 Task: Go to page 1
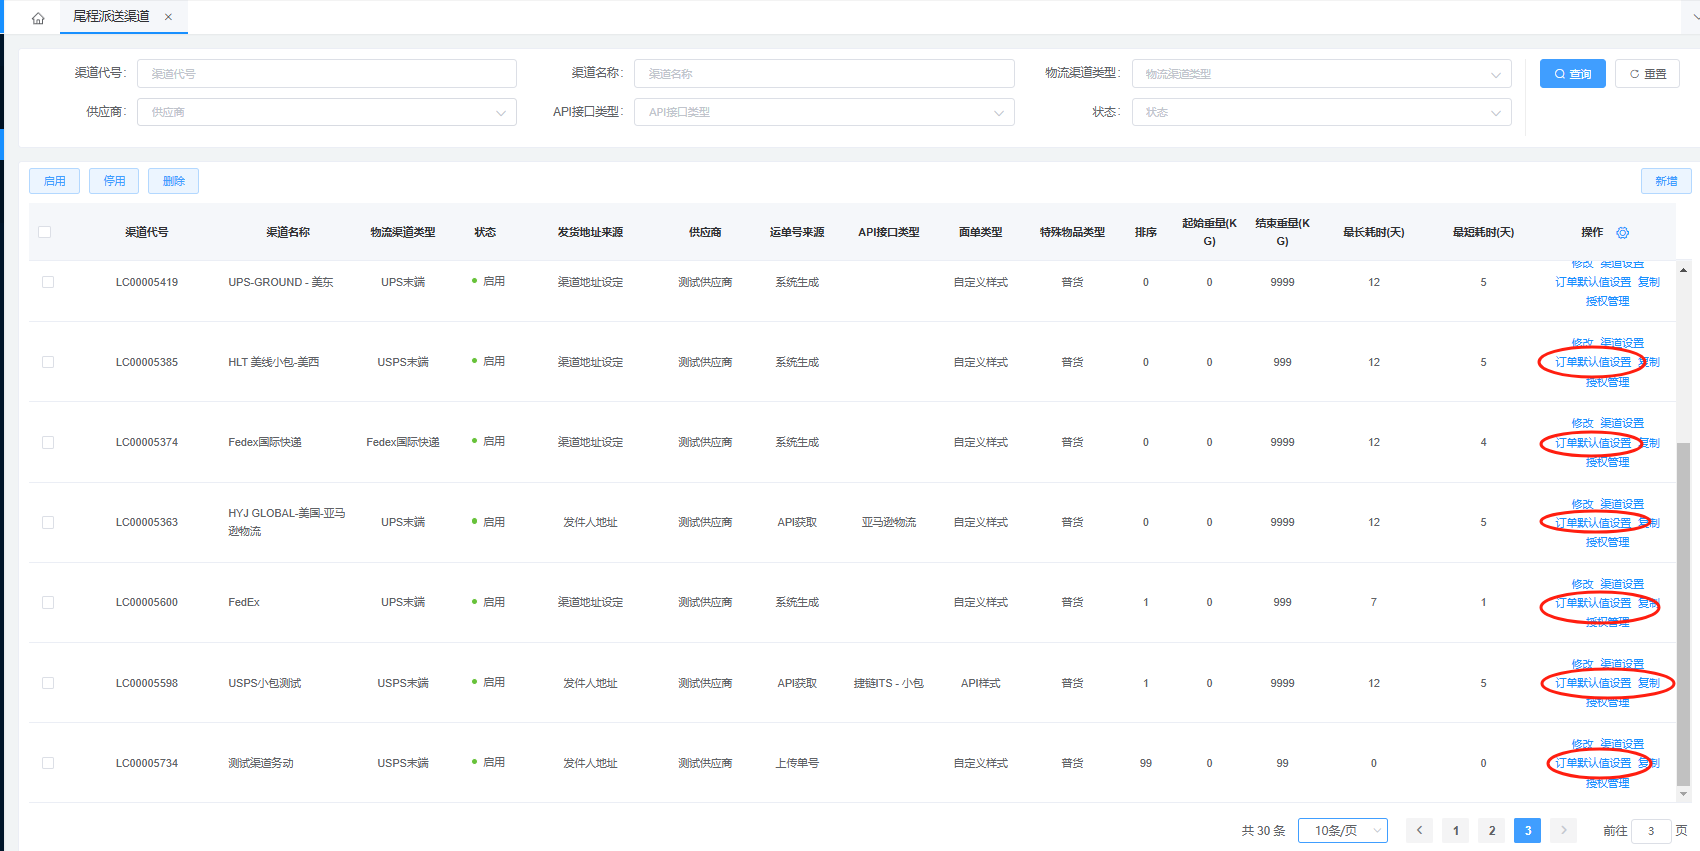(x=1456, y=830)
